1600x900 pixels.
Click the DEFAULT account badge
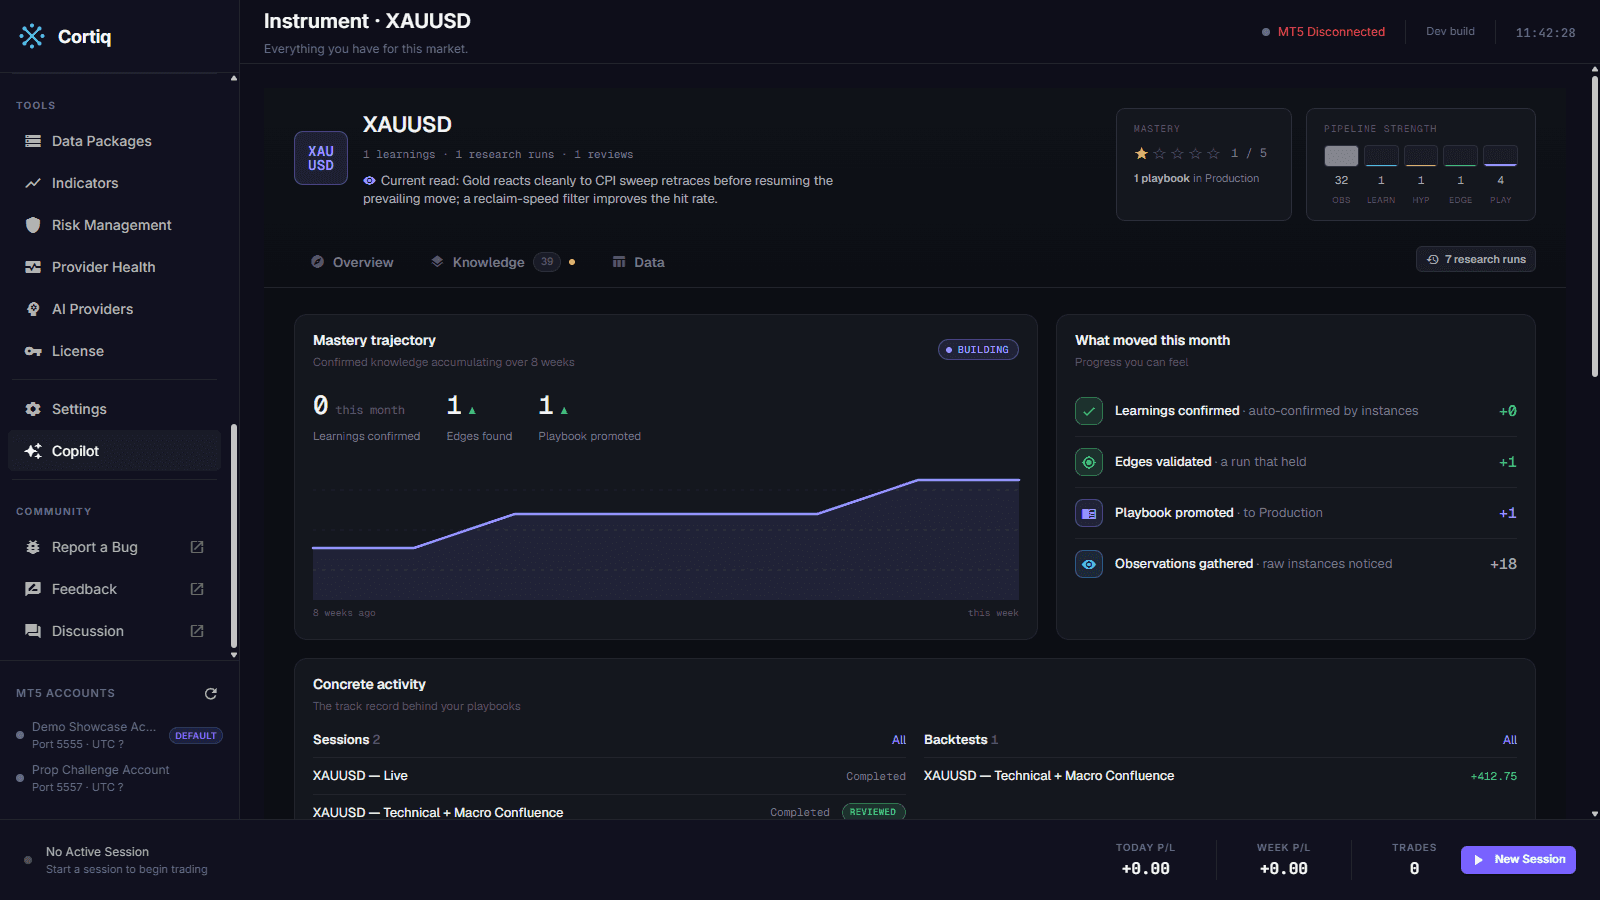(x=196, y=736)
